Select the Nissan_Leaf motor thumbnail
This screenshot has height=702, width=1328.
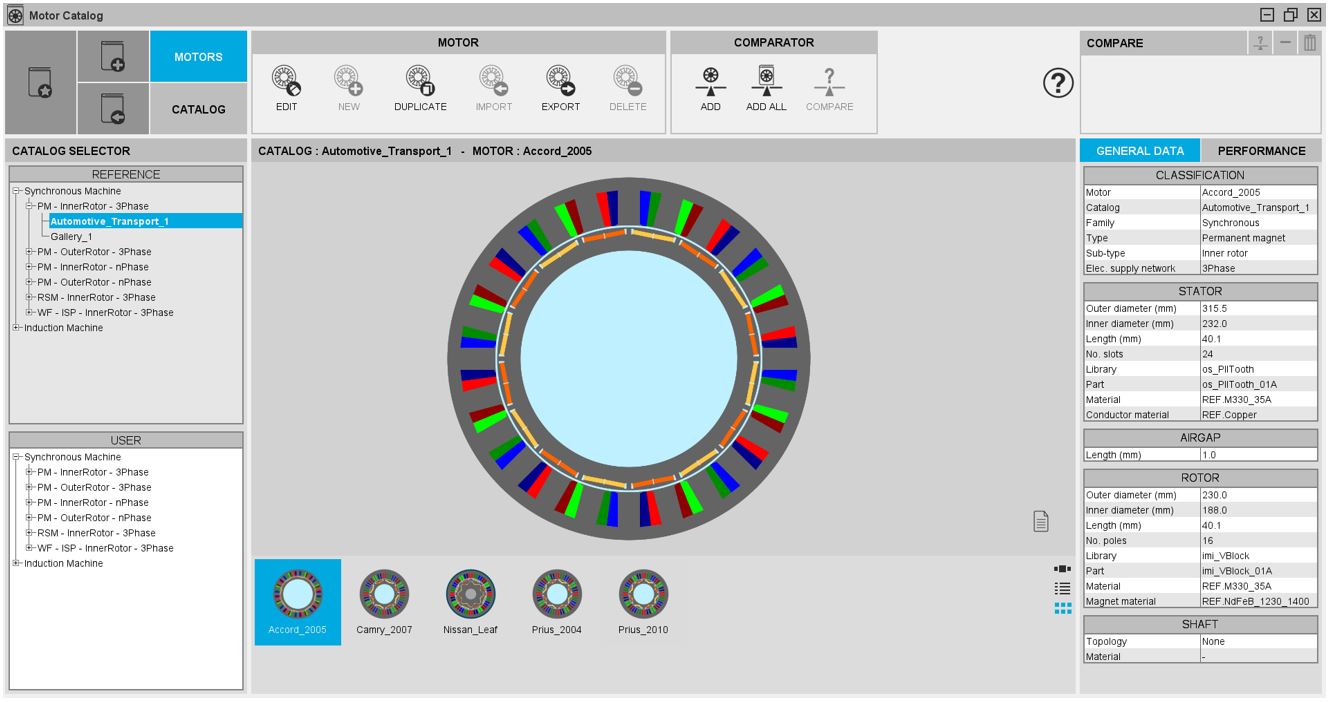click(x=470, y=602)
